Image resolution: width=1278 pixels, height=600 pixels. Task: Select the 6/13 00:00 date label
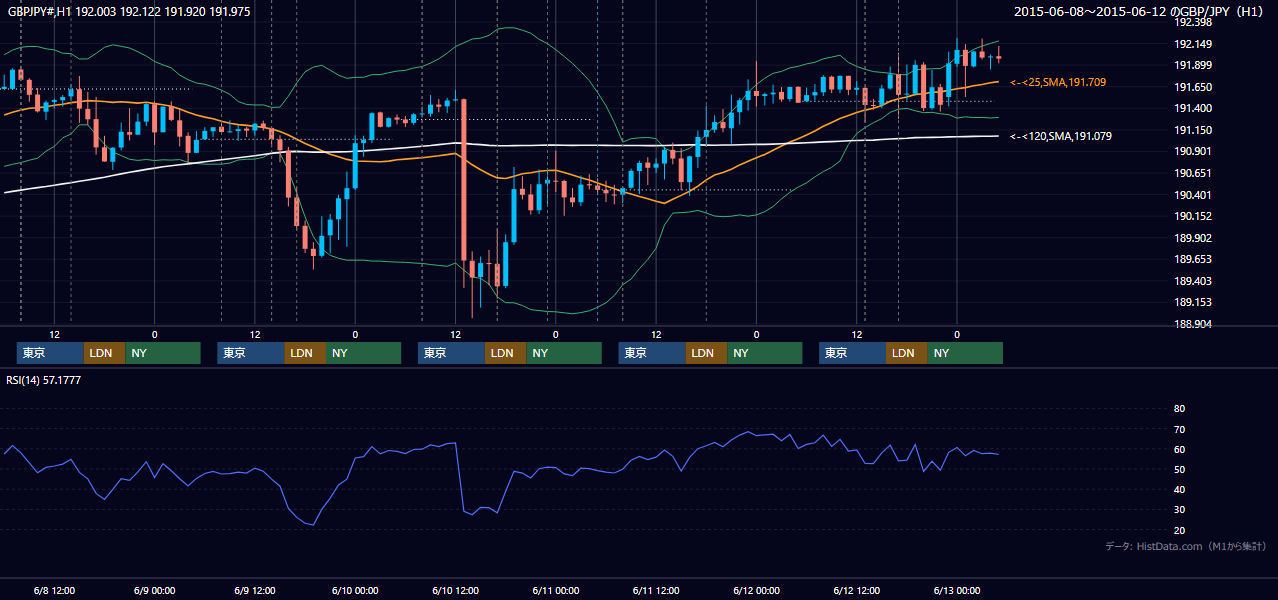pos(956,591)
